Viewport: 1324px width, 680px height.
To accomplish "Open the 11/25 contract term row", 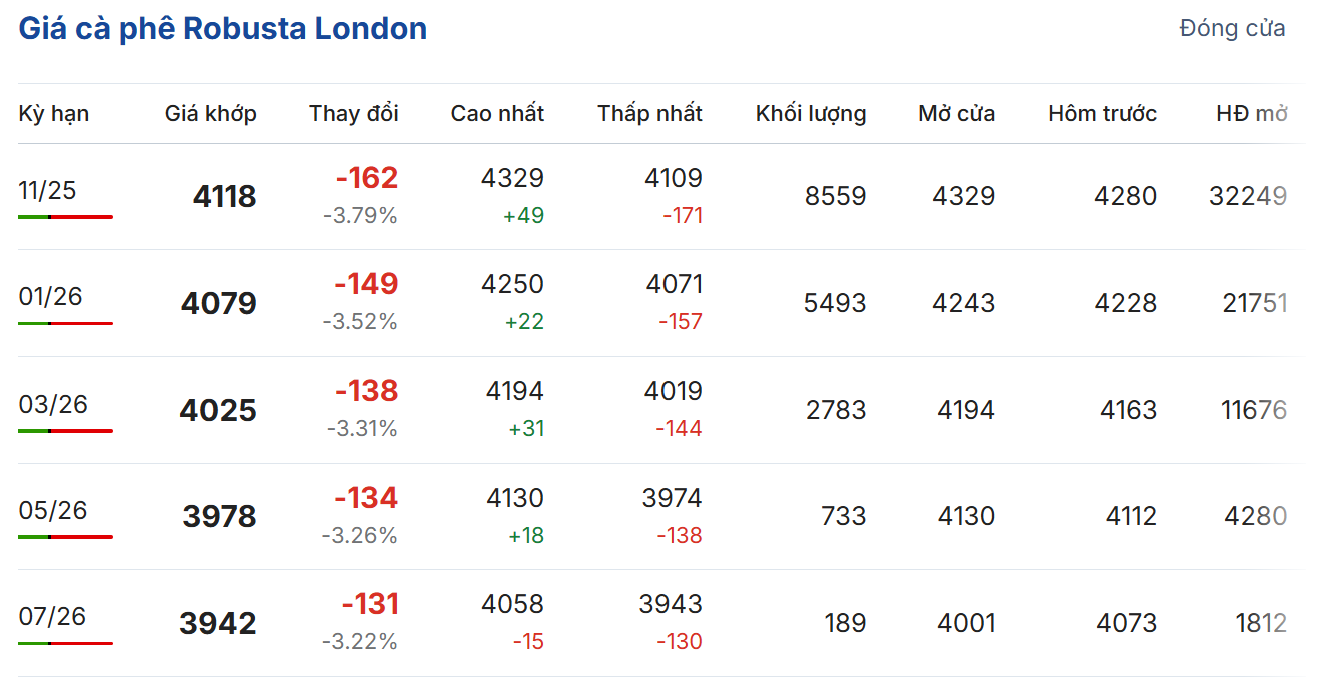I will (47, 190).
